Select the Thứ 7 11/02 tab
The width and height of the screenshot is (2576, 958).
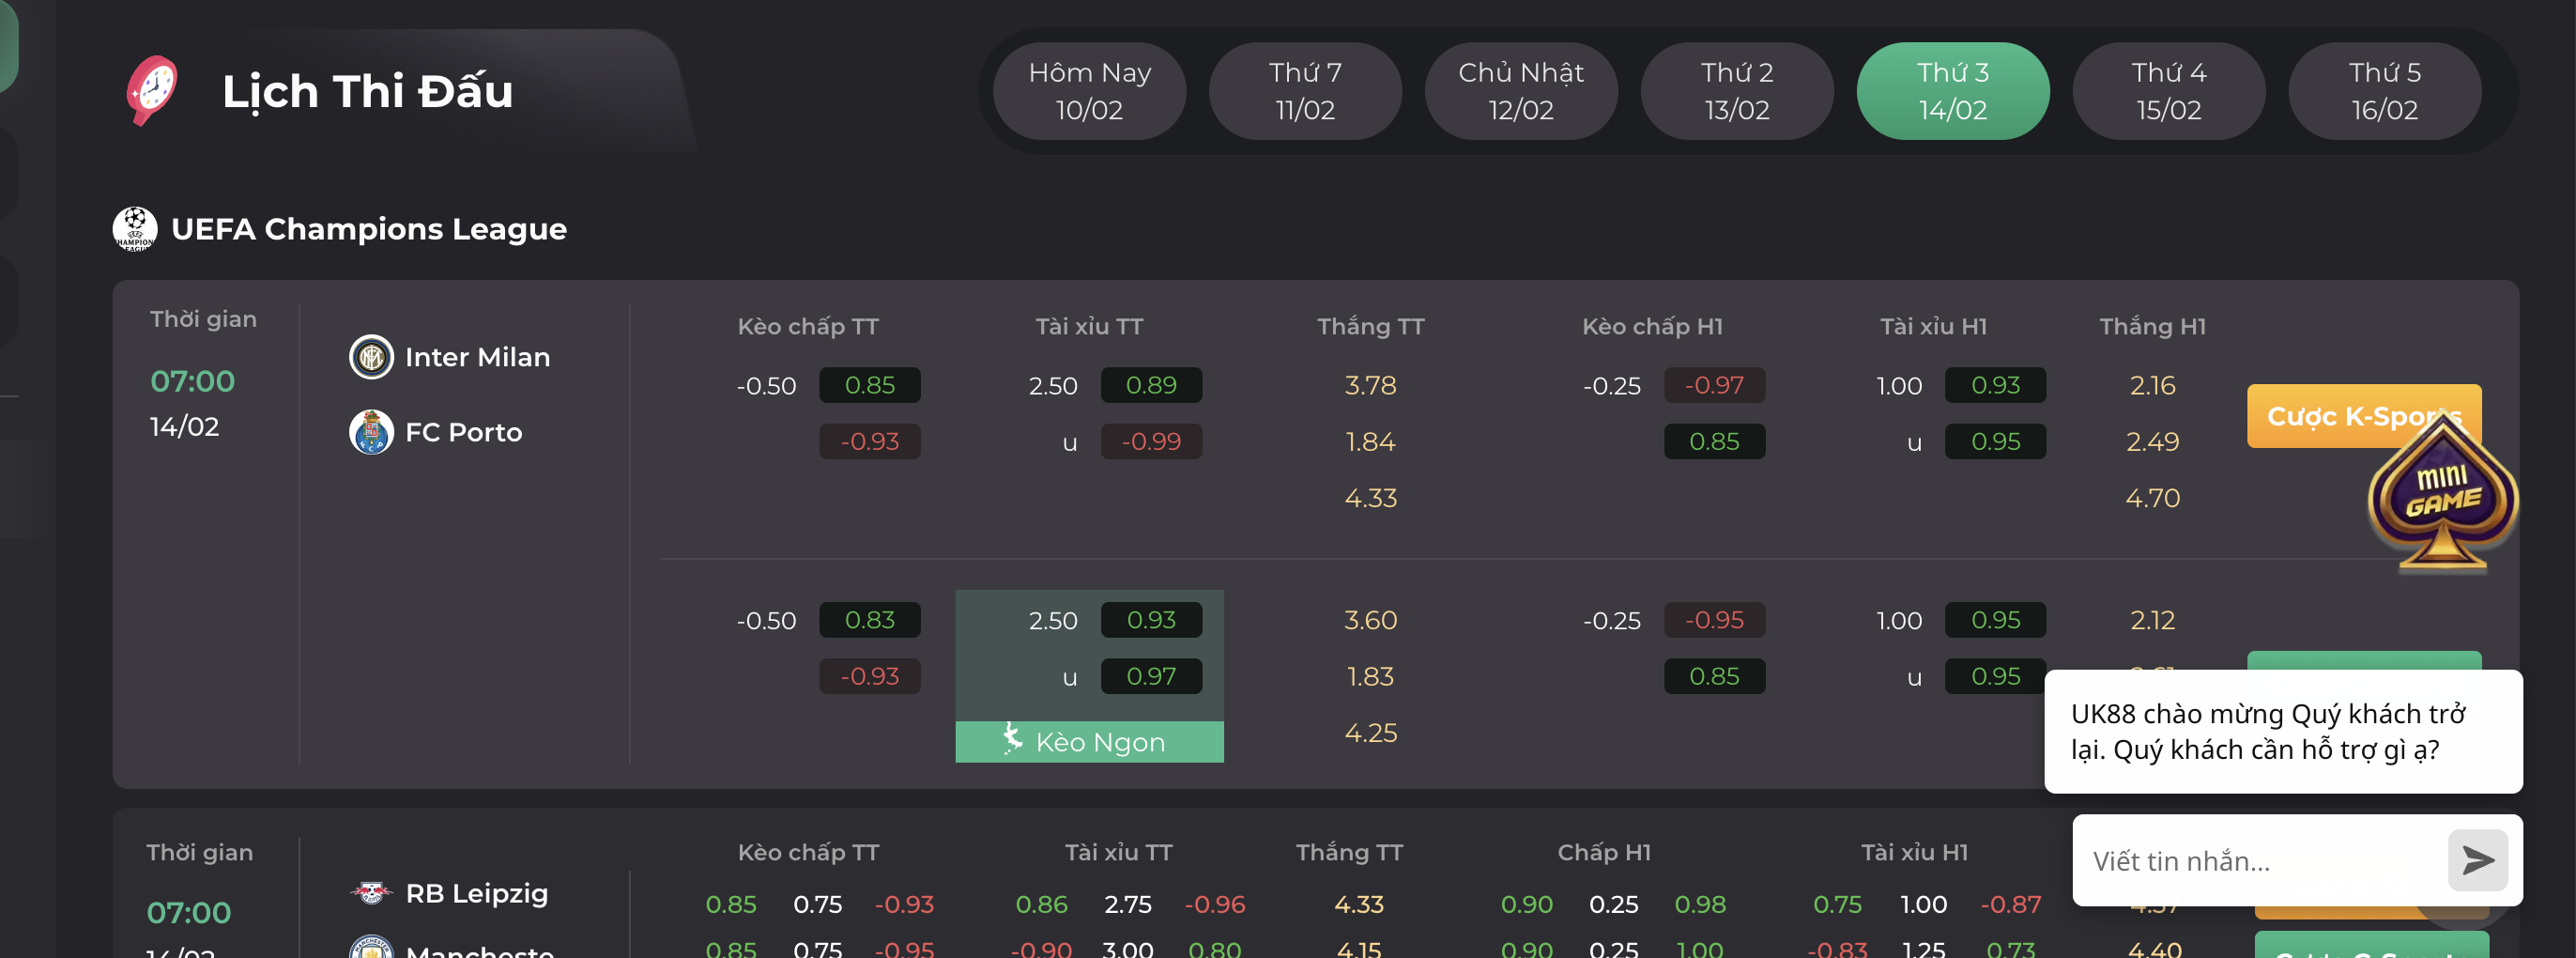click(x=1305, y=91)
